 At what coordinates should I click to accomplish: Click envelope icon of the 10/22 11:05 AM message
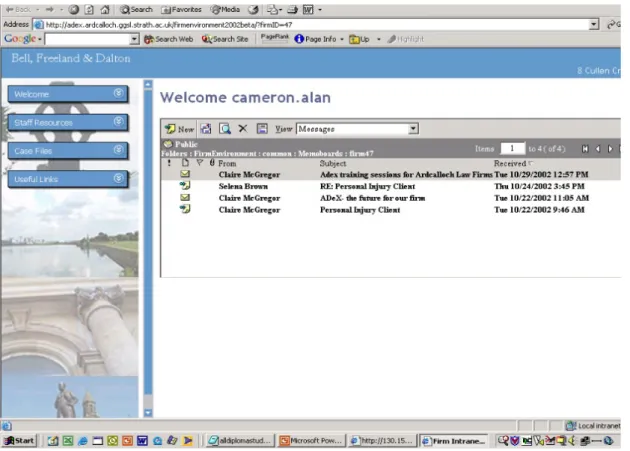[185, 197]
